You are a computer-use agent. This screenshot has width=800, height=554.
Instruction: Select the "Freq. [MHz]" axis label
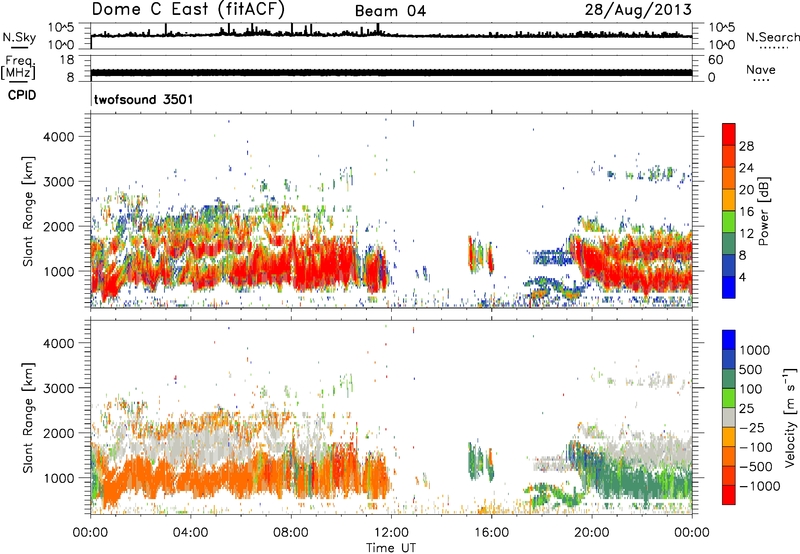pyautogui.click(x=18, y=68)
